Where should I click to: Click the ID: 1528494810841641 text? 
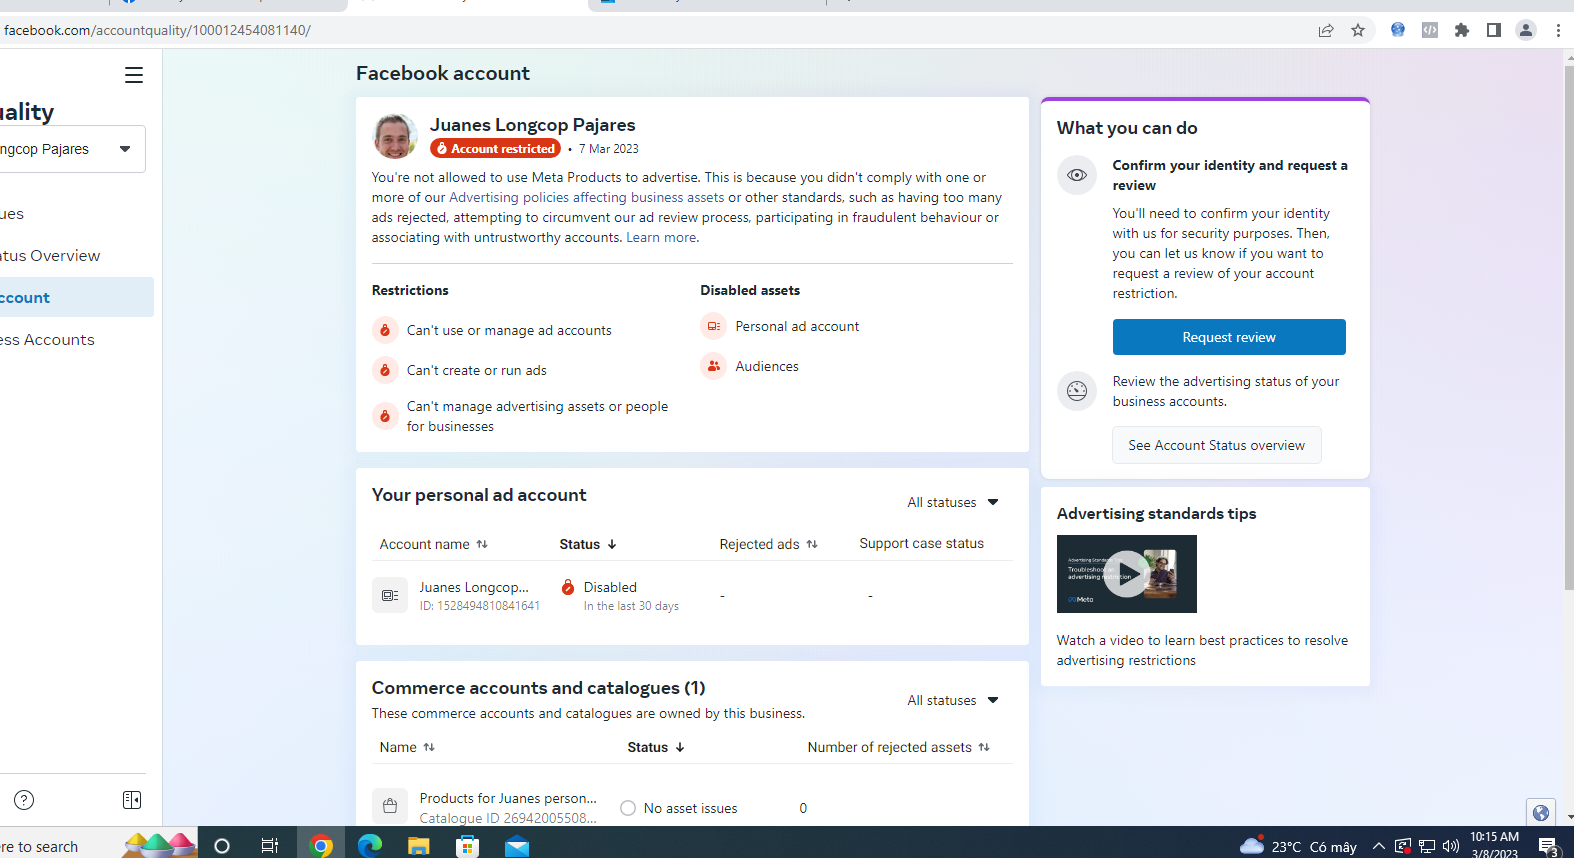tap(479, 606)
